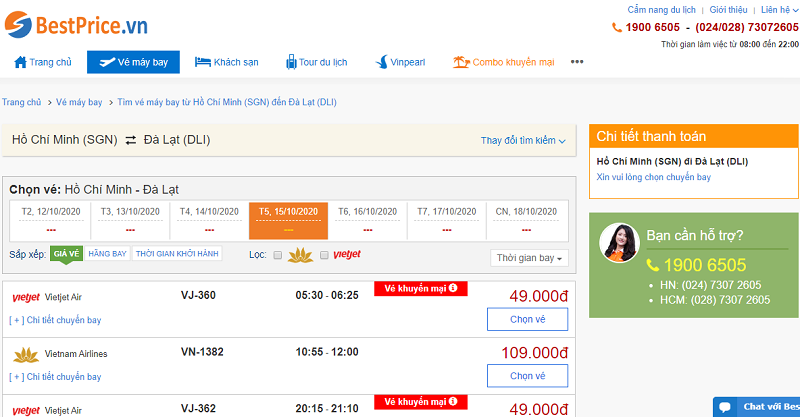800x417 pixels.
Task: Select date tab T4, 14/10/2020
Action: tap(209, 221)
